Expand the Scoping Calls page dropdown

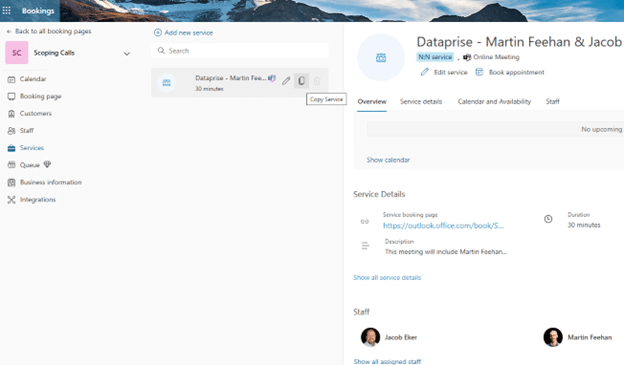[127, 53]
